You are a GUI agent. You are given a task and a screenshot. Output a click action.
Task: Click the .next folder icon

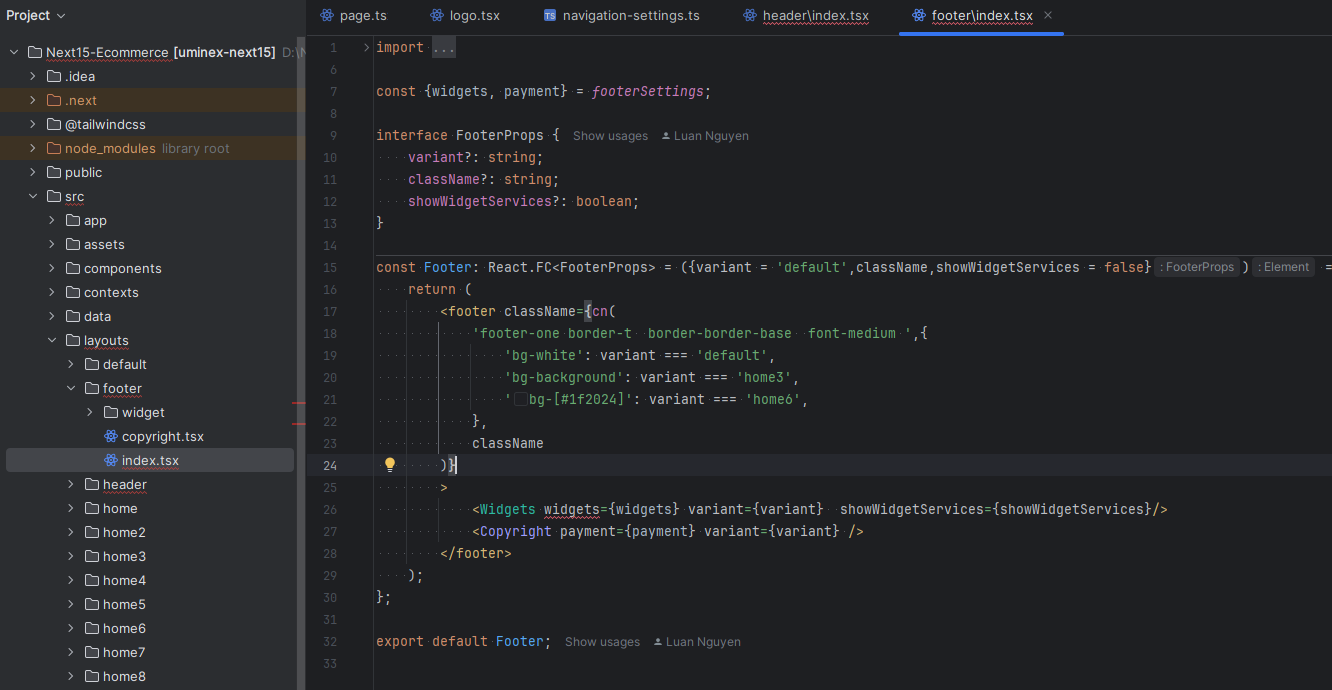[54, 100]
